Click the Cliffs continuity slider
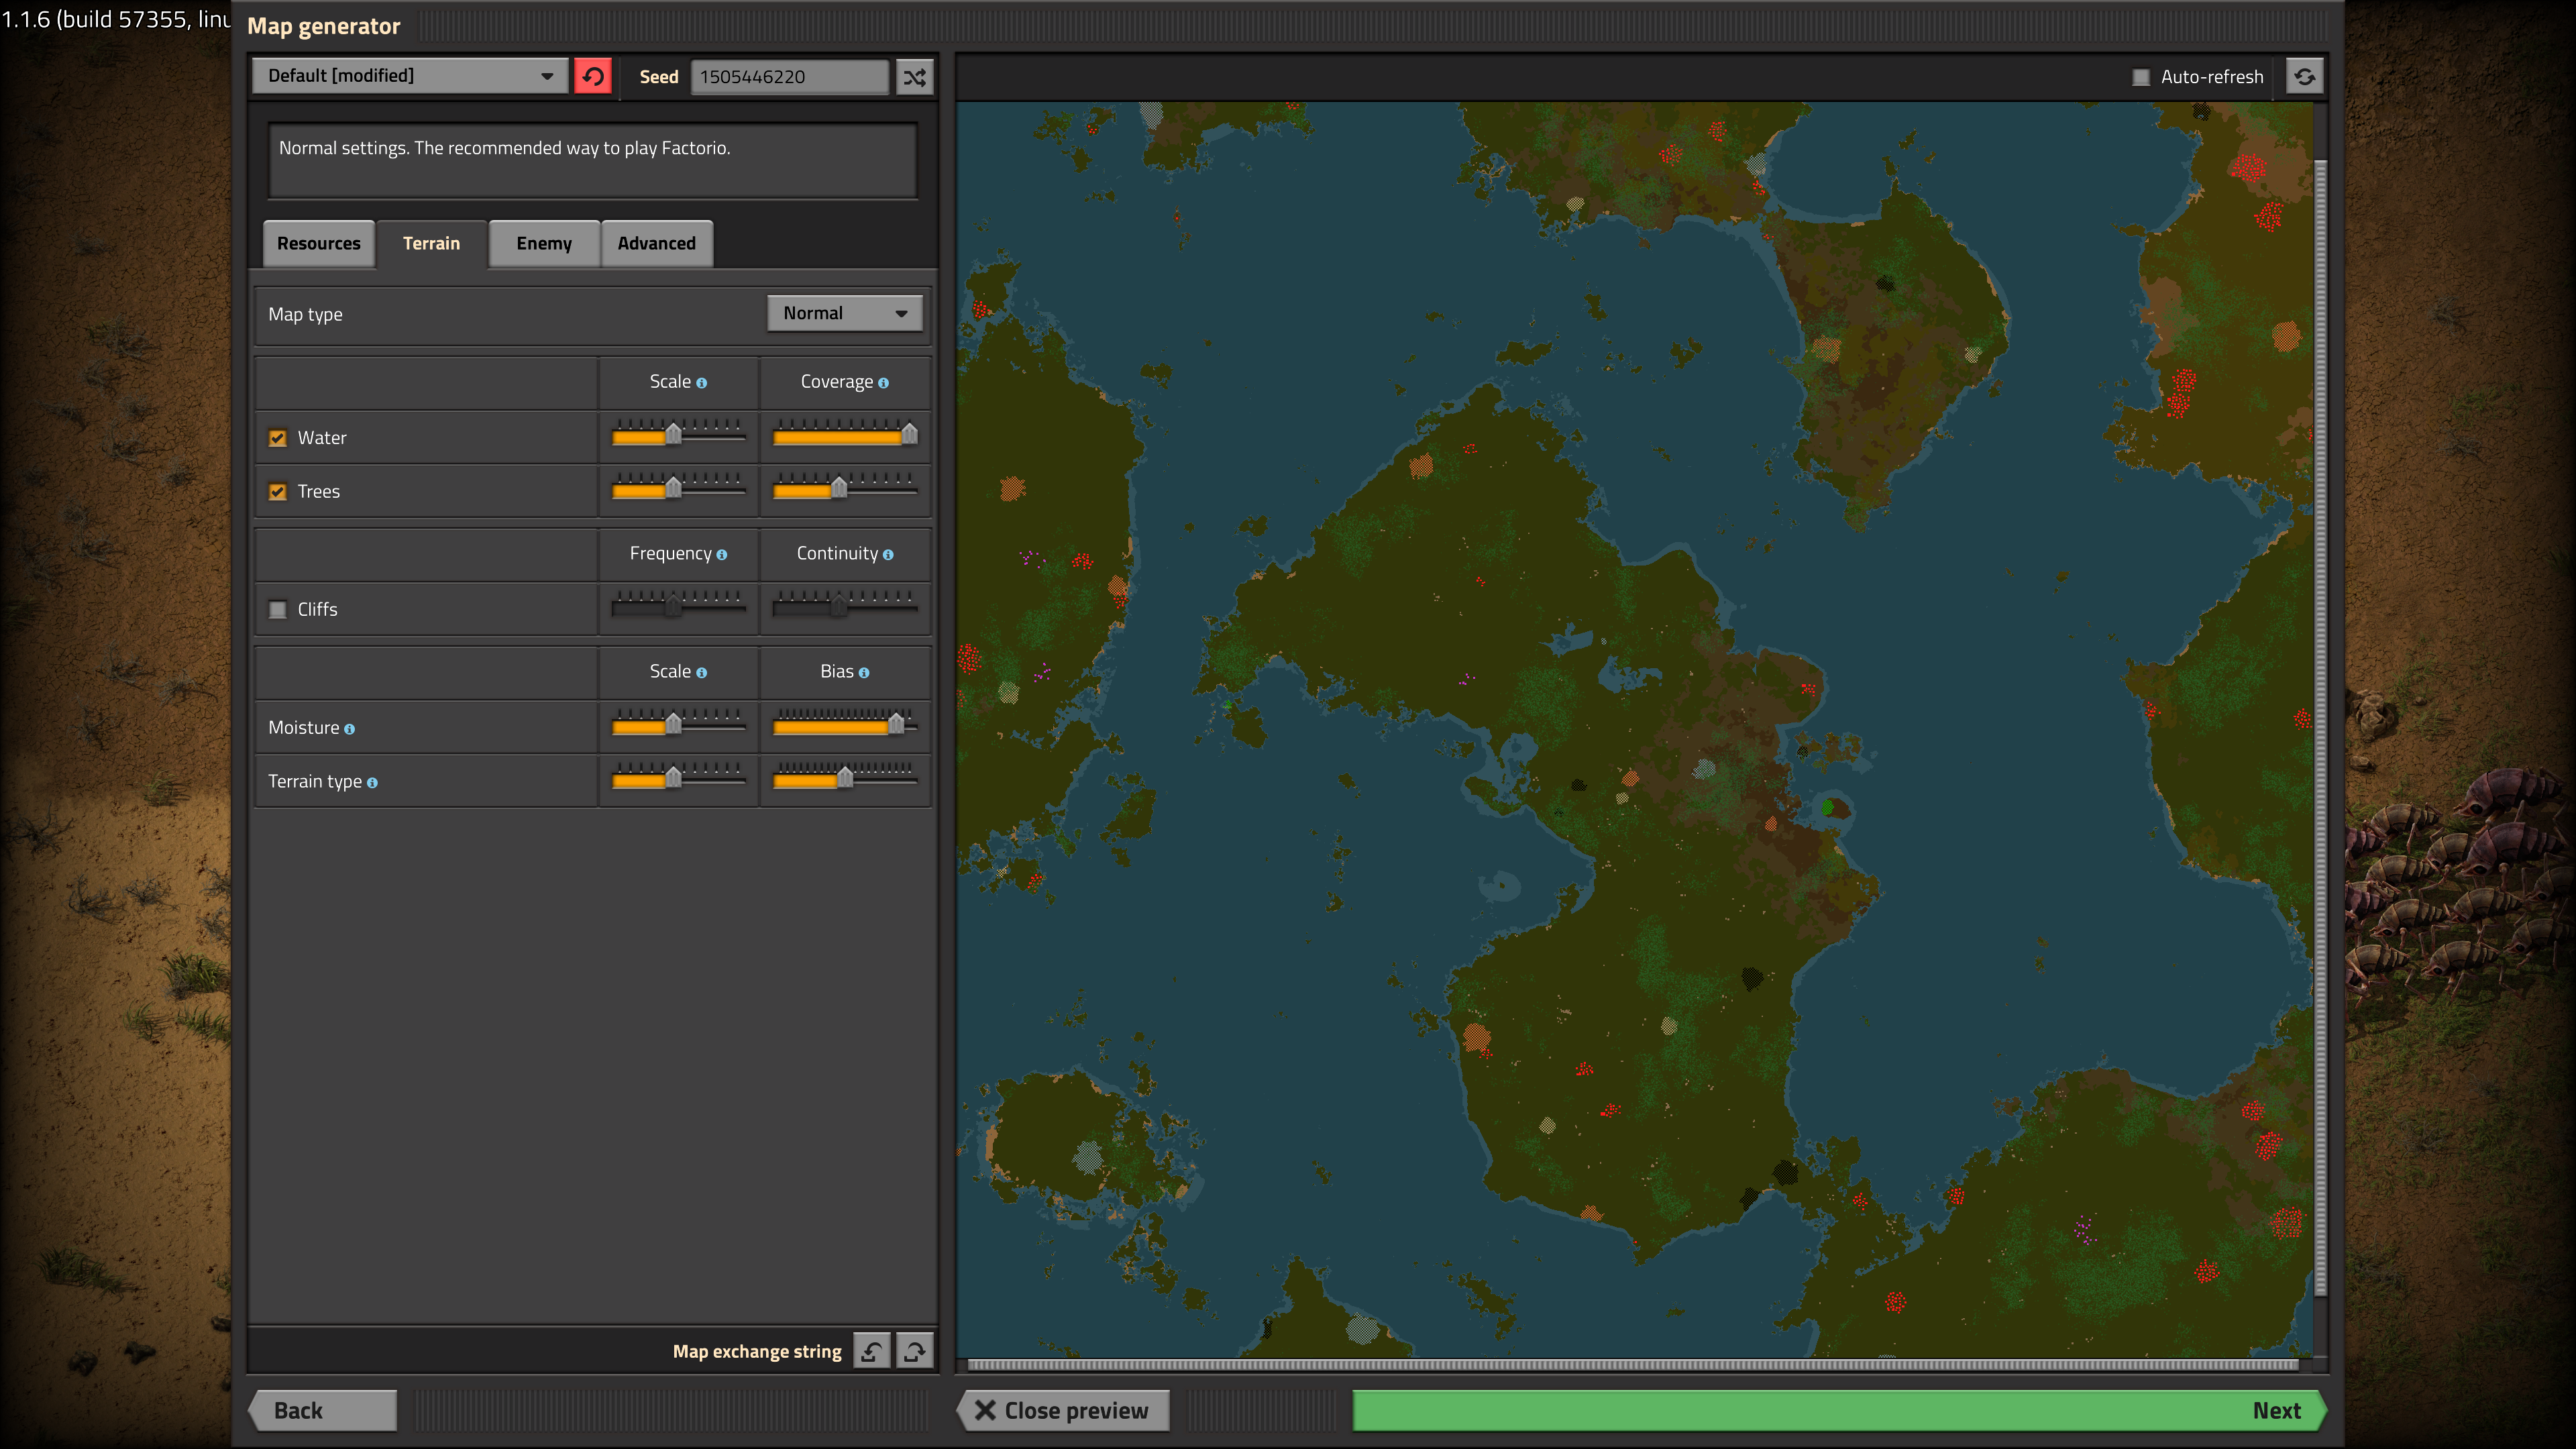Image resolution: width=2576 pixels, height=1449 pixels. pos(845,606)
